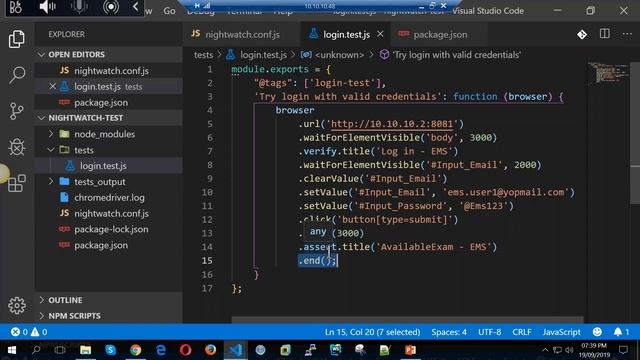Image resolution: width=640 pixels, height=360 pixels.
Task: Open the Debug view bug icon
Action: coord(17,147)
